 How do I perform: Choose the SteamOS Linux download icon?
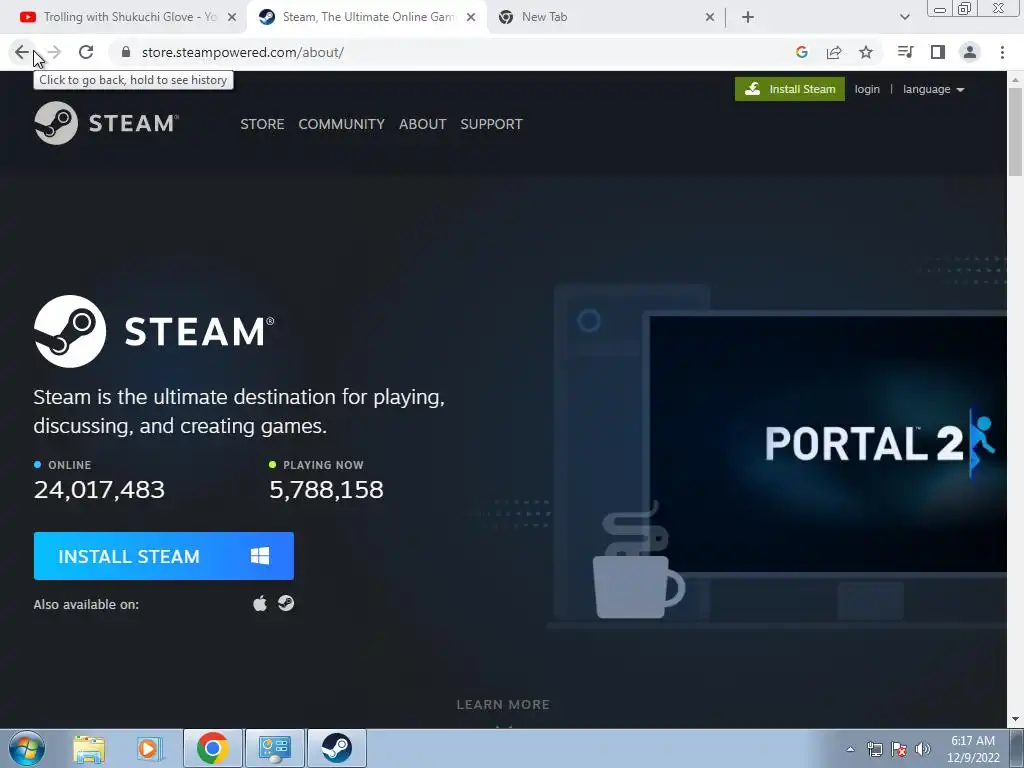tap(286, 603)
